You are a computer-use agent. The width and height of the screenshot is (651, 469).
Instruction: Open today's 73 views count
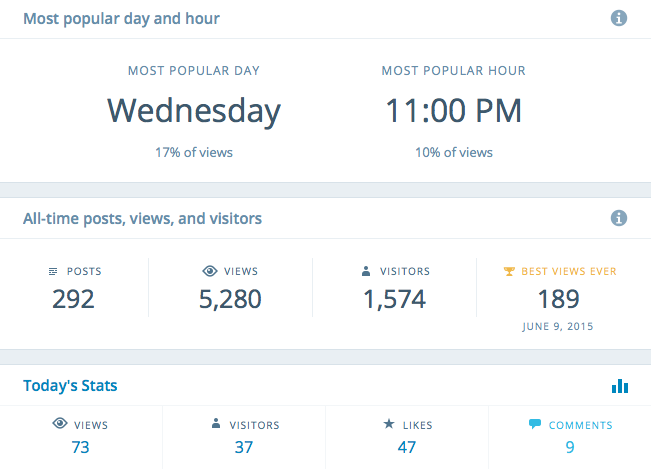[81, 447]
